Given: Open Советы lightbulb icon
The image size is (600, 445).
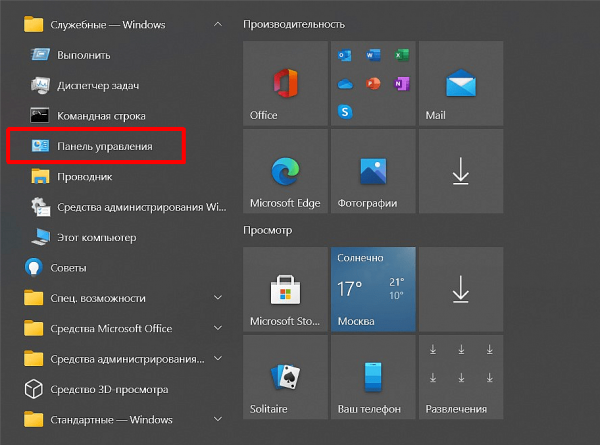Looking at the screenshot, I should [x=33, y=267].
